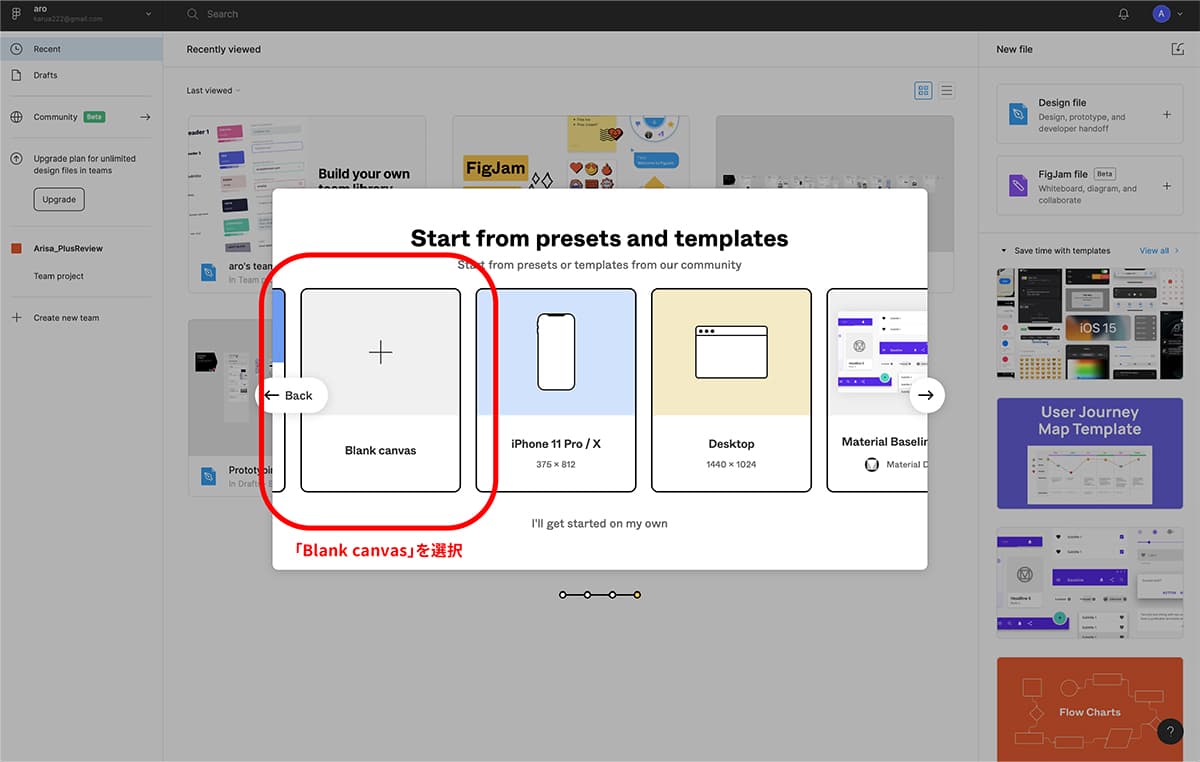The width and height of the screenshot is (1200, 762).
Task: Open the account switcher dropdown
Action: pos(148,14)
